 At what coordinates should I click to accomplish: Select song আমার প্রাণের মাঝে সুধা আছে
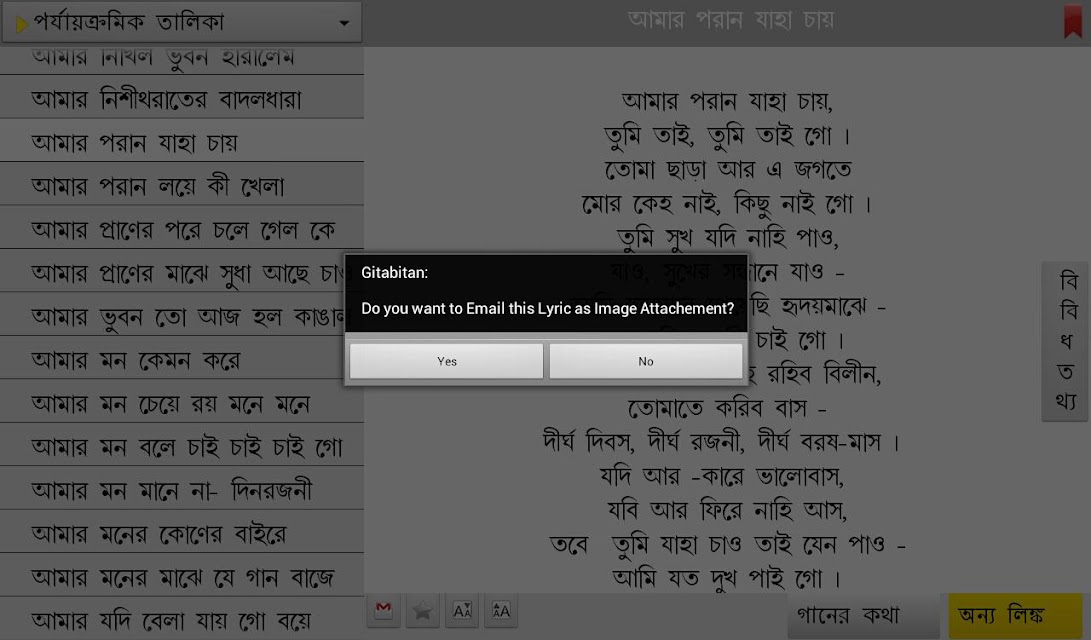[182, 273]
